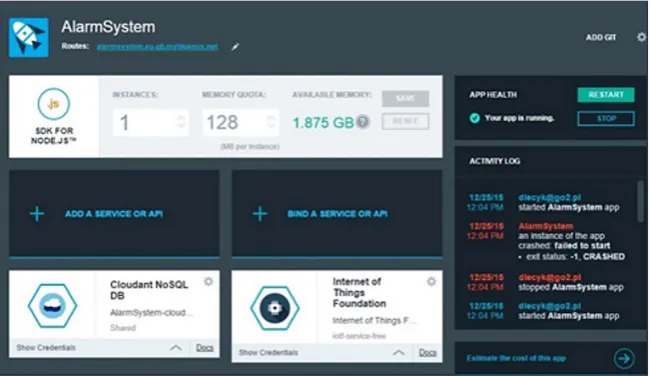Image resolution: width=651 pixels, height=376 pixels.
Task: Click the 'Your app is running.' status text
Action: 519,118
